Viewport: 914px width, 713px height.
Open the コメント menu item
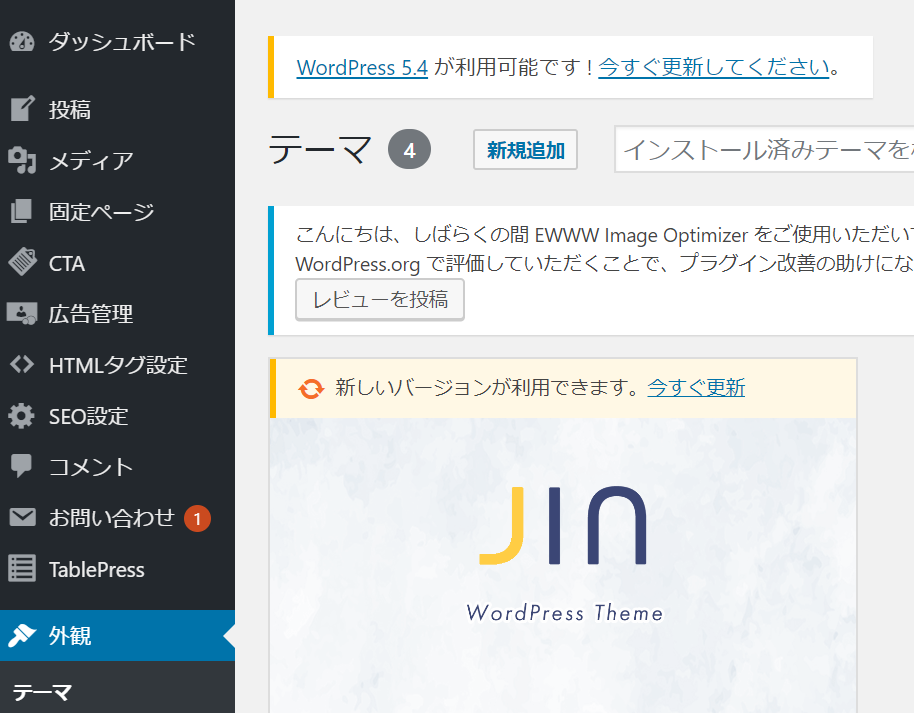pos(117,466)
